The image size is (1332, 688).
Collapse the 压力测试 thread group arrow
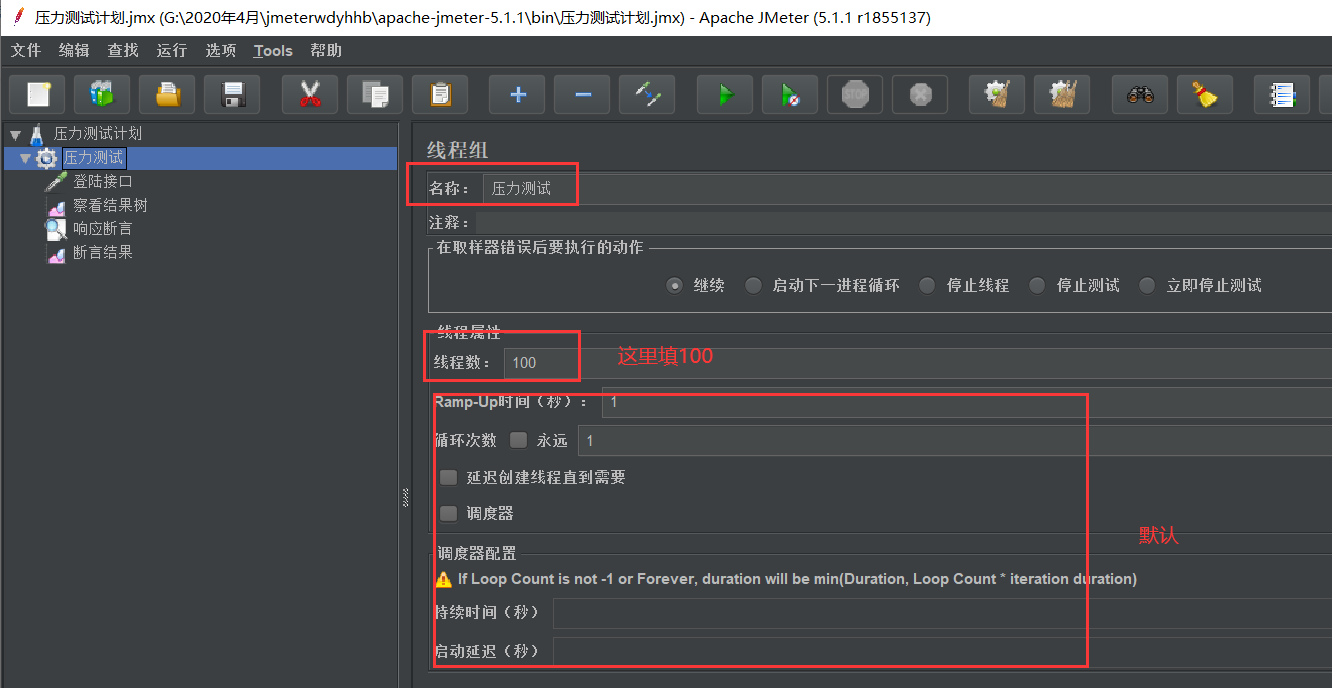click(x=25, y=158)
